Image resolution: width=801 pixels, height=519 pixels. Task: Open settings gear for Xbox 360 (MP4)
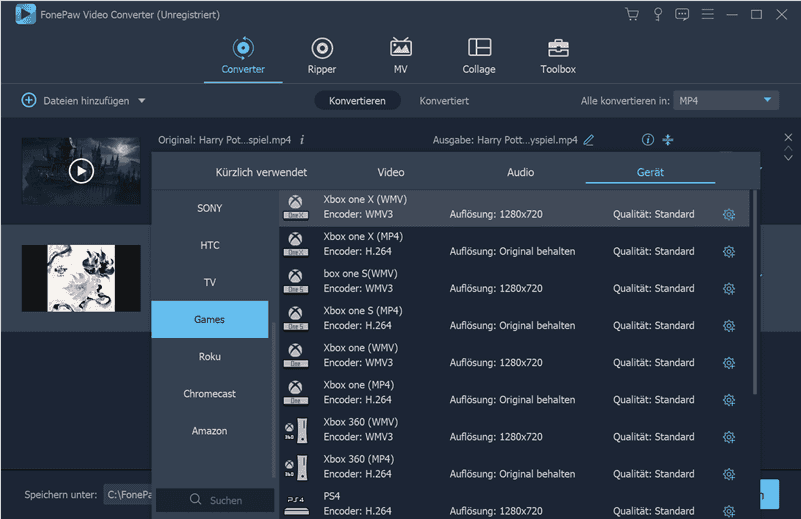pos(728,474)
